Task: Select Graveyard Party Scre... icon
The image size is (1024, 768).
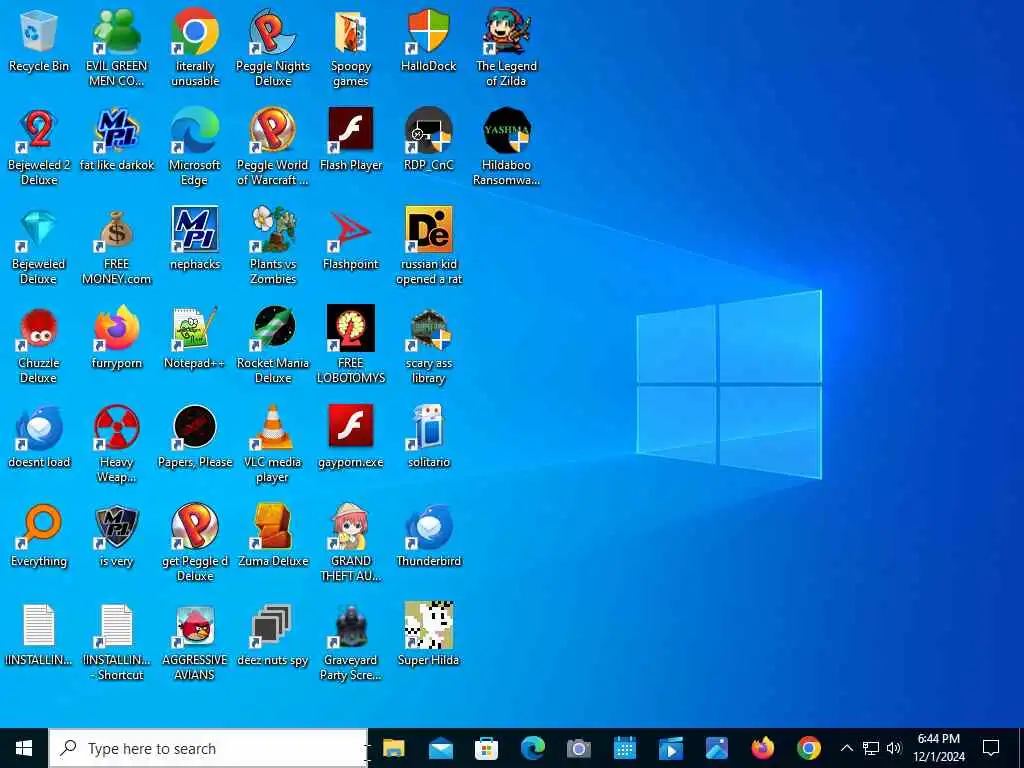Action: 351,626
